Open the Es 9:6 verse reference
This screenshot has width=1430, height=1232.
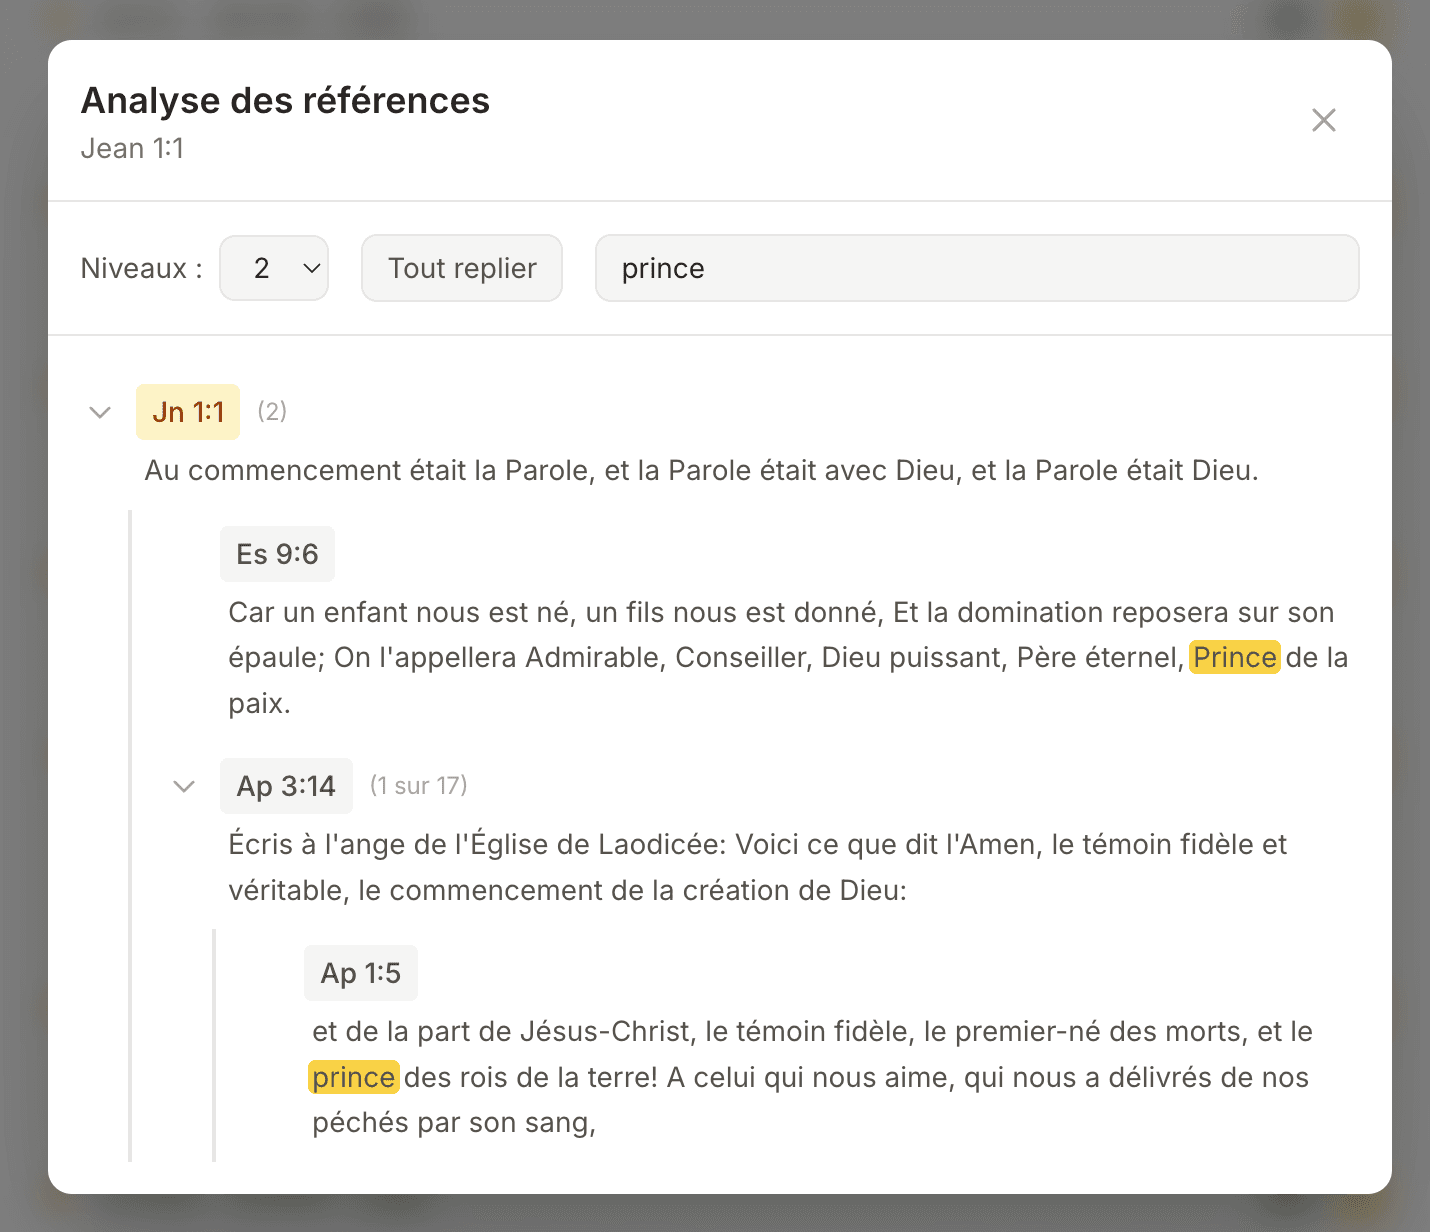point(277,553)
